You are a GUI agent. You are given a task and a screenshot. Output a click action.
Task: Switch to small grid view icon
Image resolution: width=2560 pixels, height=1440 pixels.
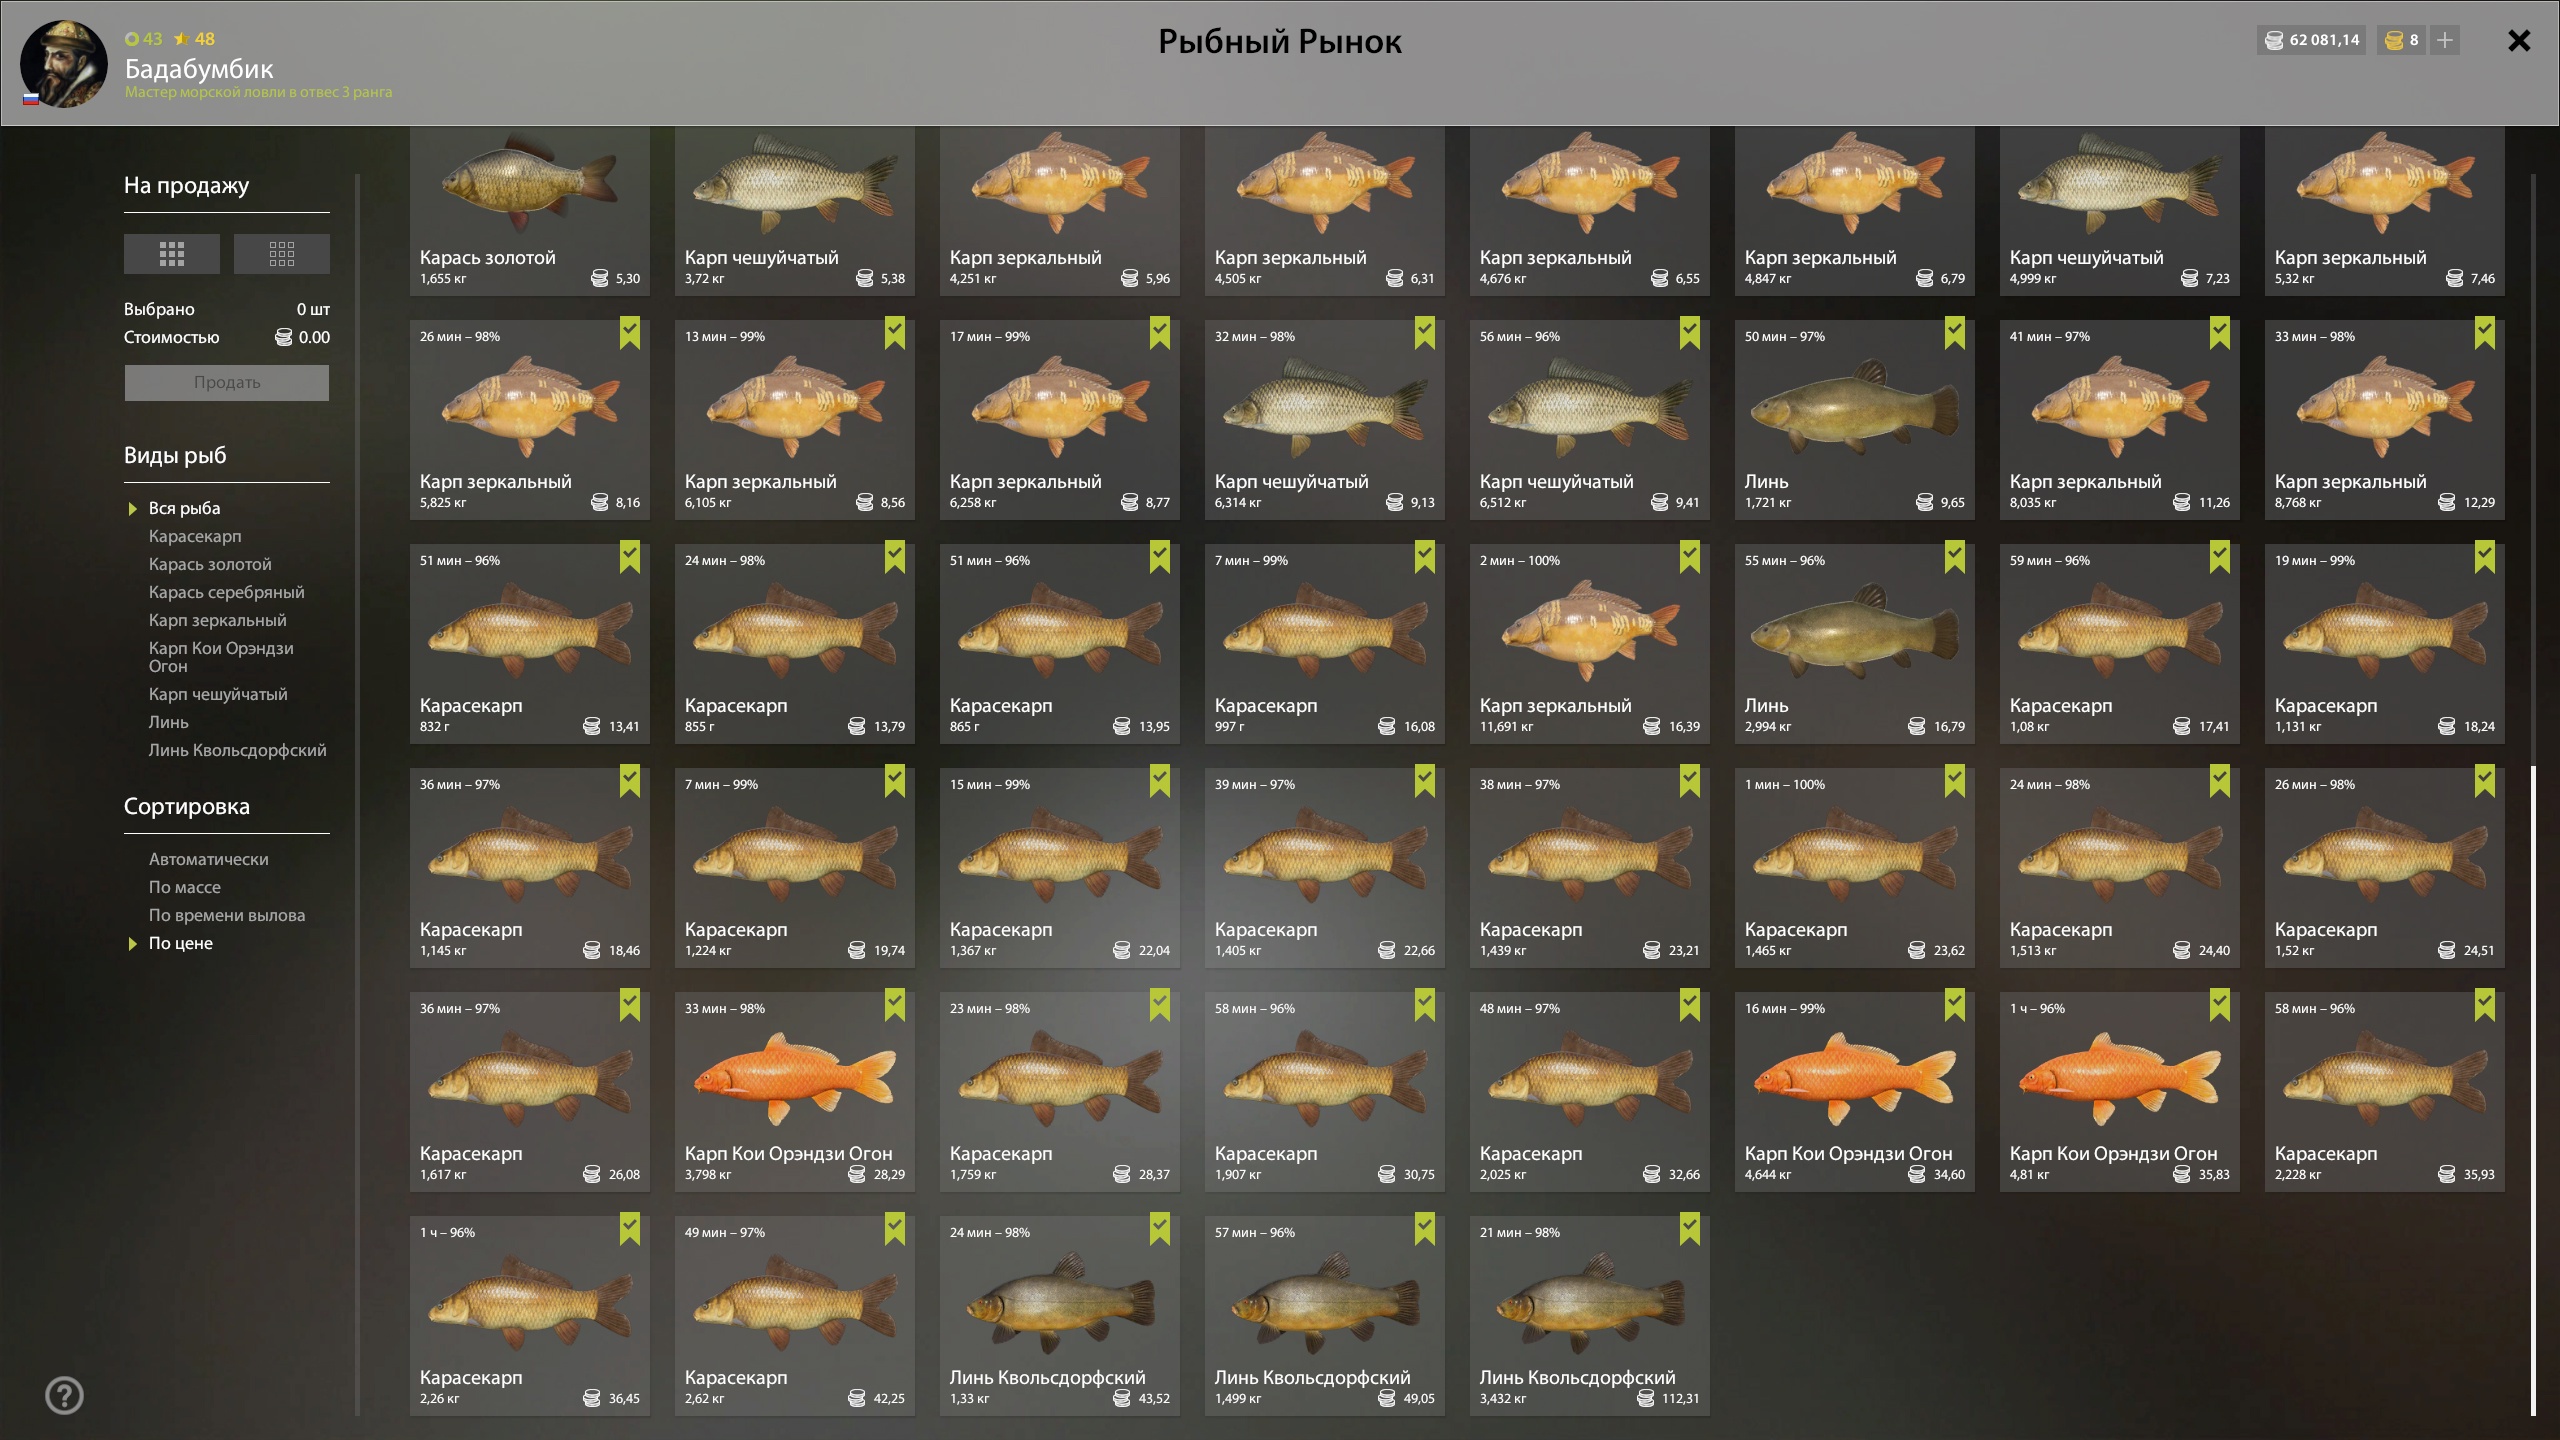pos(282,254)
